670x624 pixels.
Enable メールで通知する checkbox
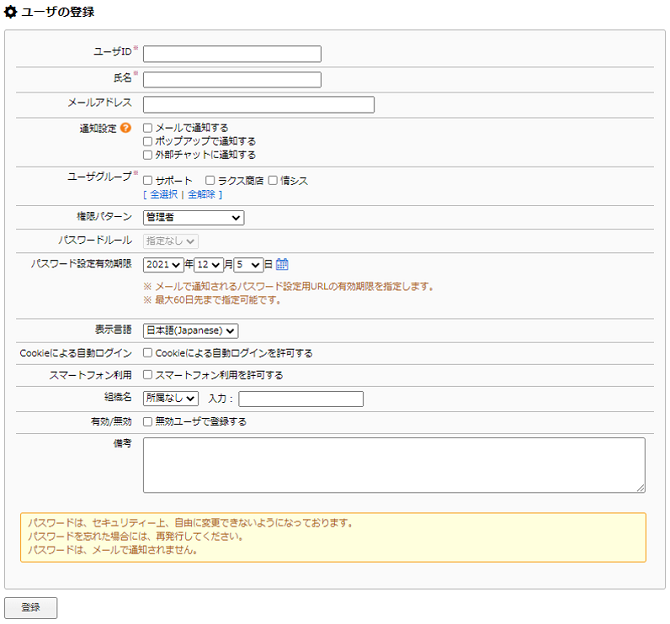(147, 128)
